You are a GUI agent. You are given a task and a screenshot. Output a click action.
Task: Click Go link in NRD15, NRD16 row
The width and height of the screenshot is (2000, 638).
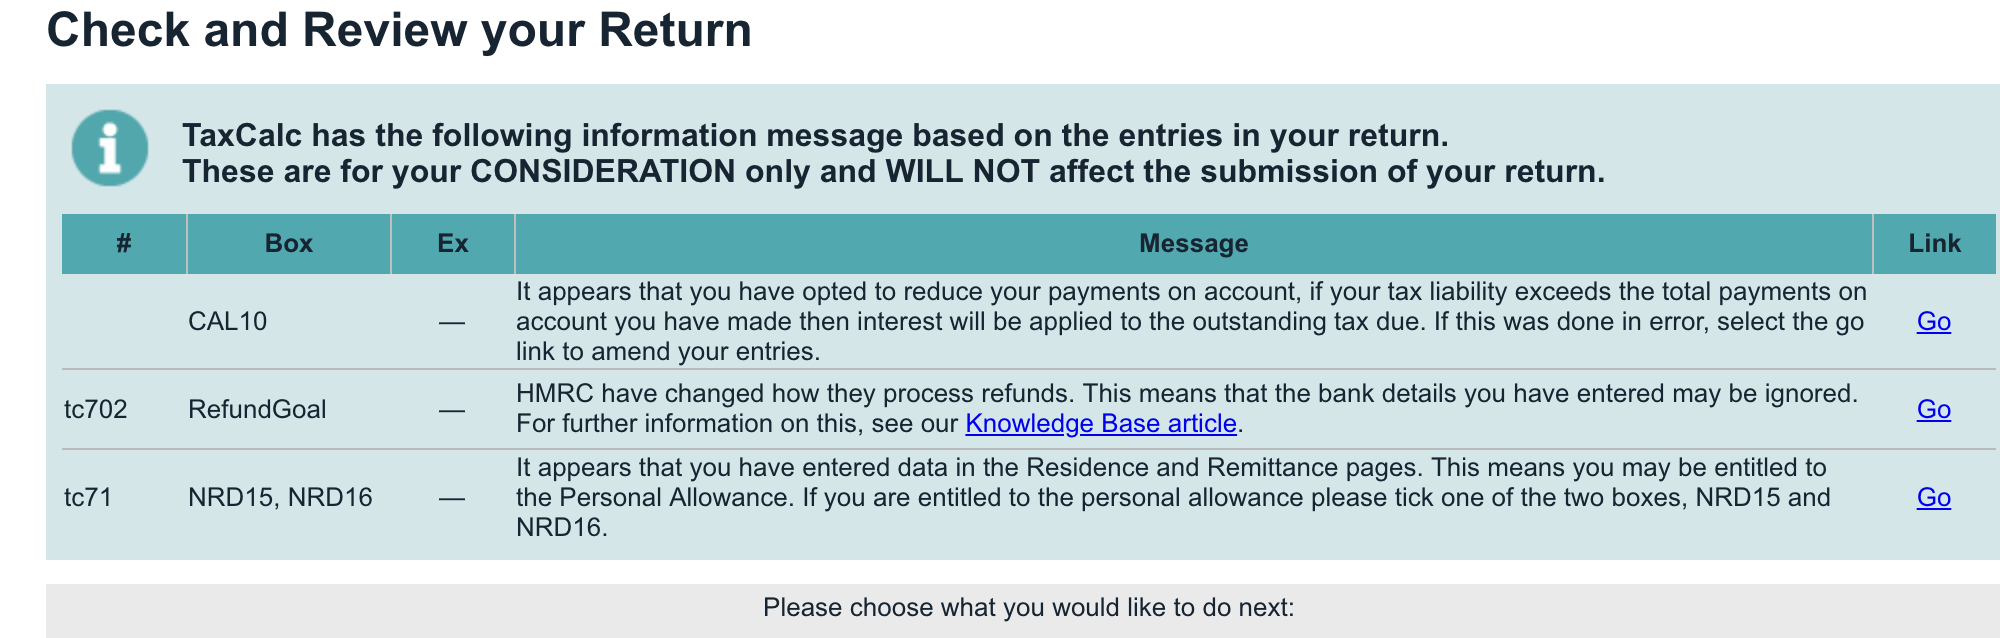click(x=1933, y=497)
